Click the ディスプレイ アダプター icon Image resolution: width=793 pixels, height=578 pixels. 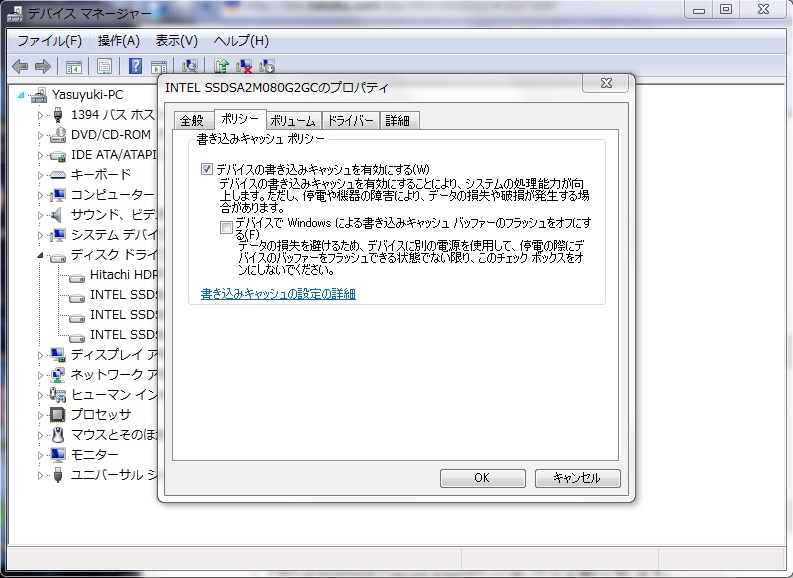click(58, 355)
